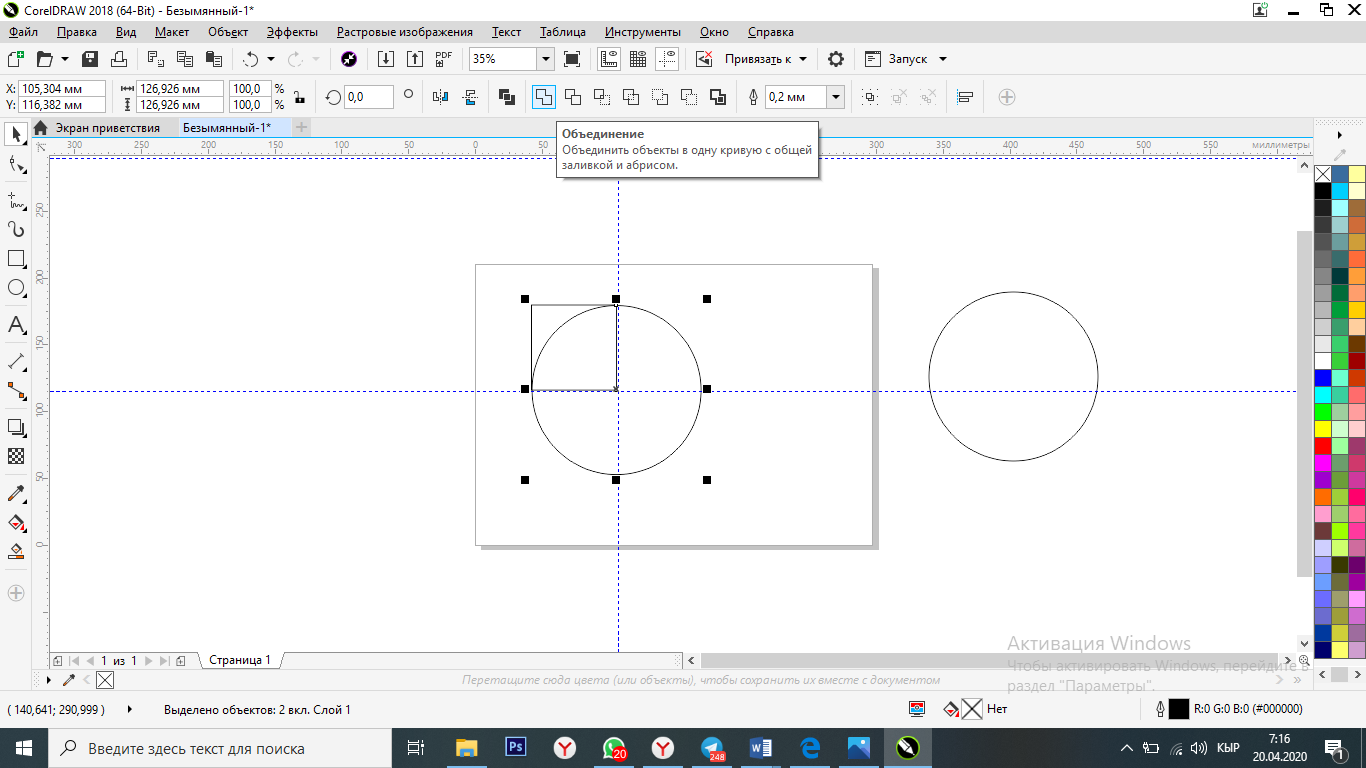Open the outline width 0,2 мм dropdown
The height and width of the screenshot is (768, 1366).
tap(836, 97)
